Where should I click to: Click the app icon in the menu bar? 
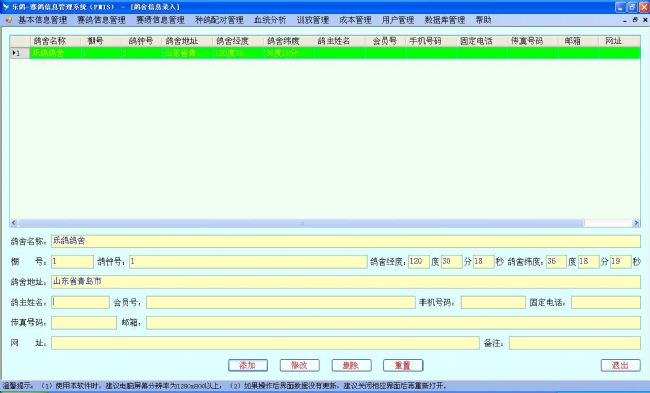tap(8, 19)
